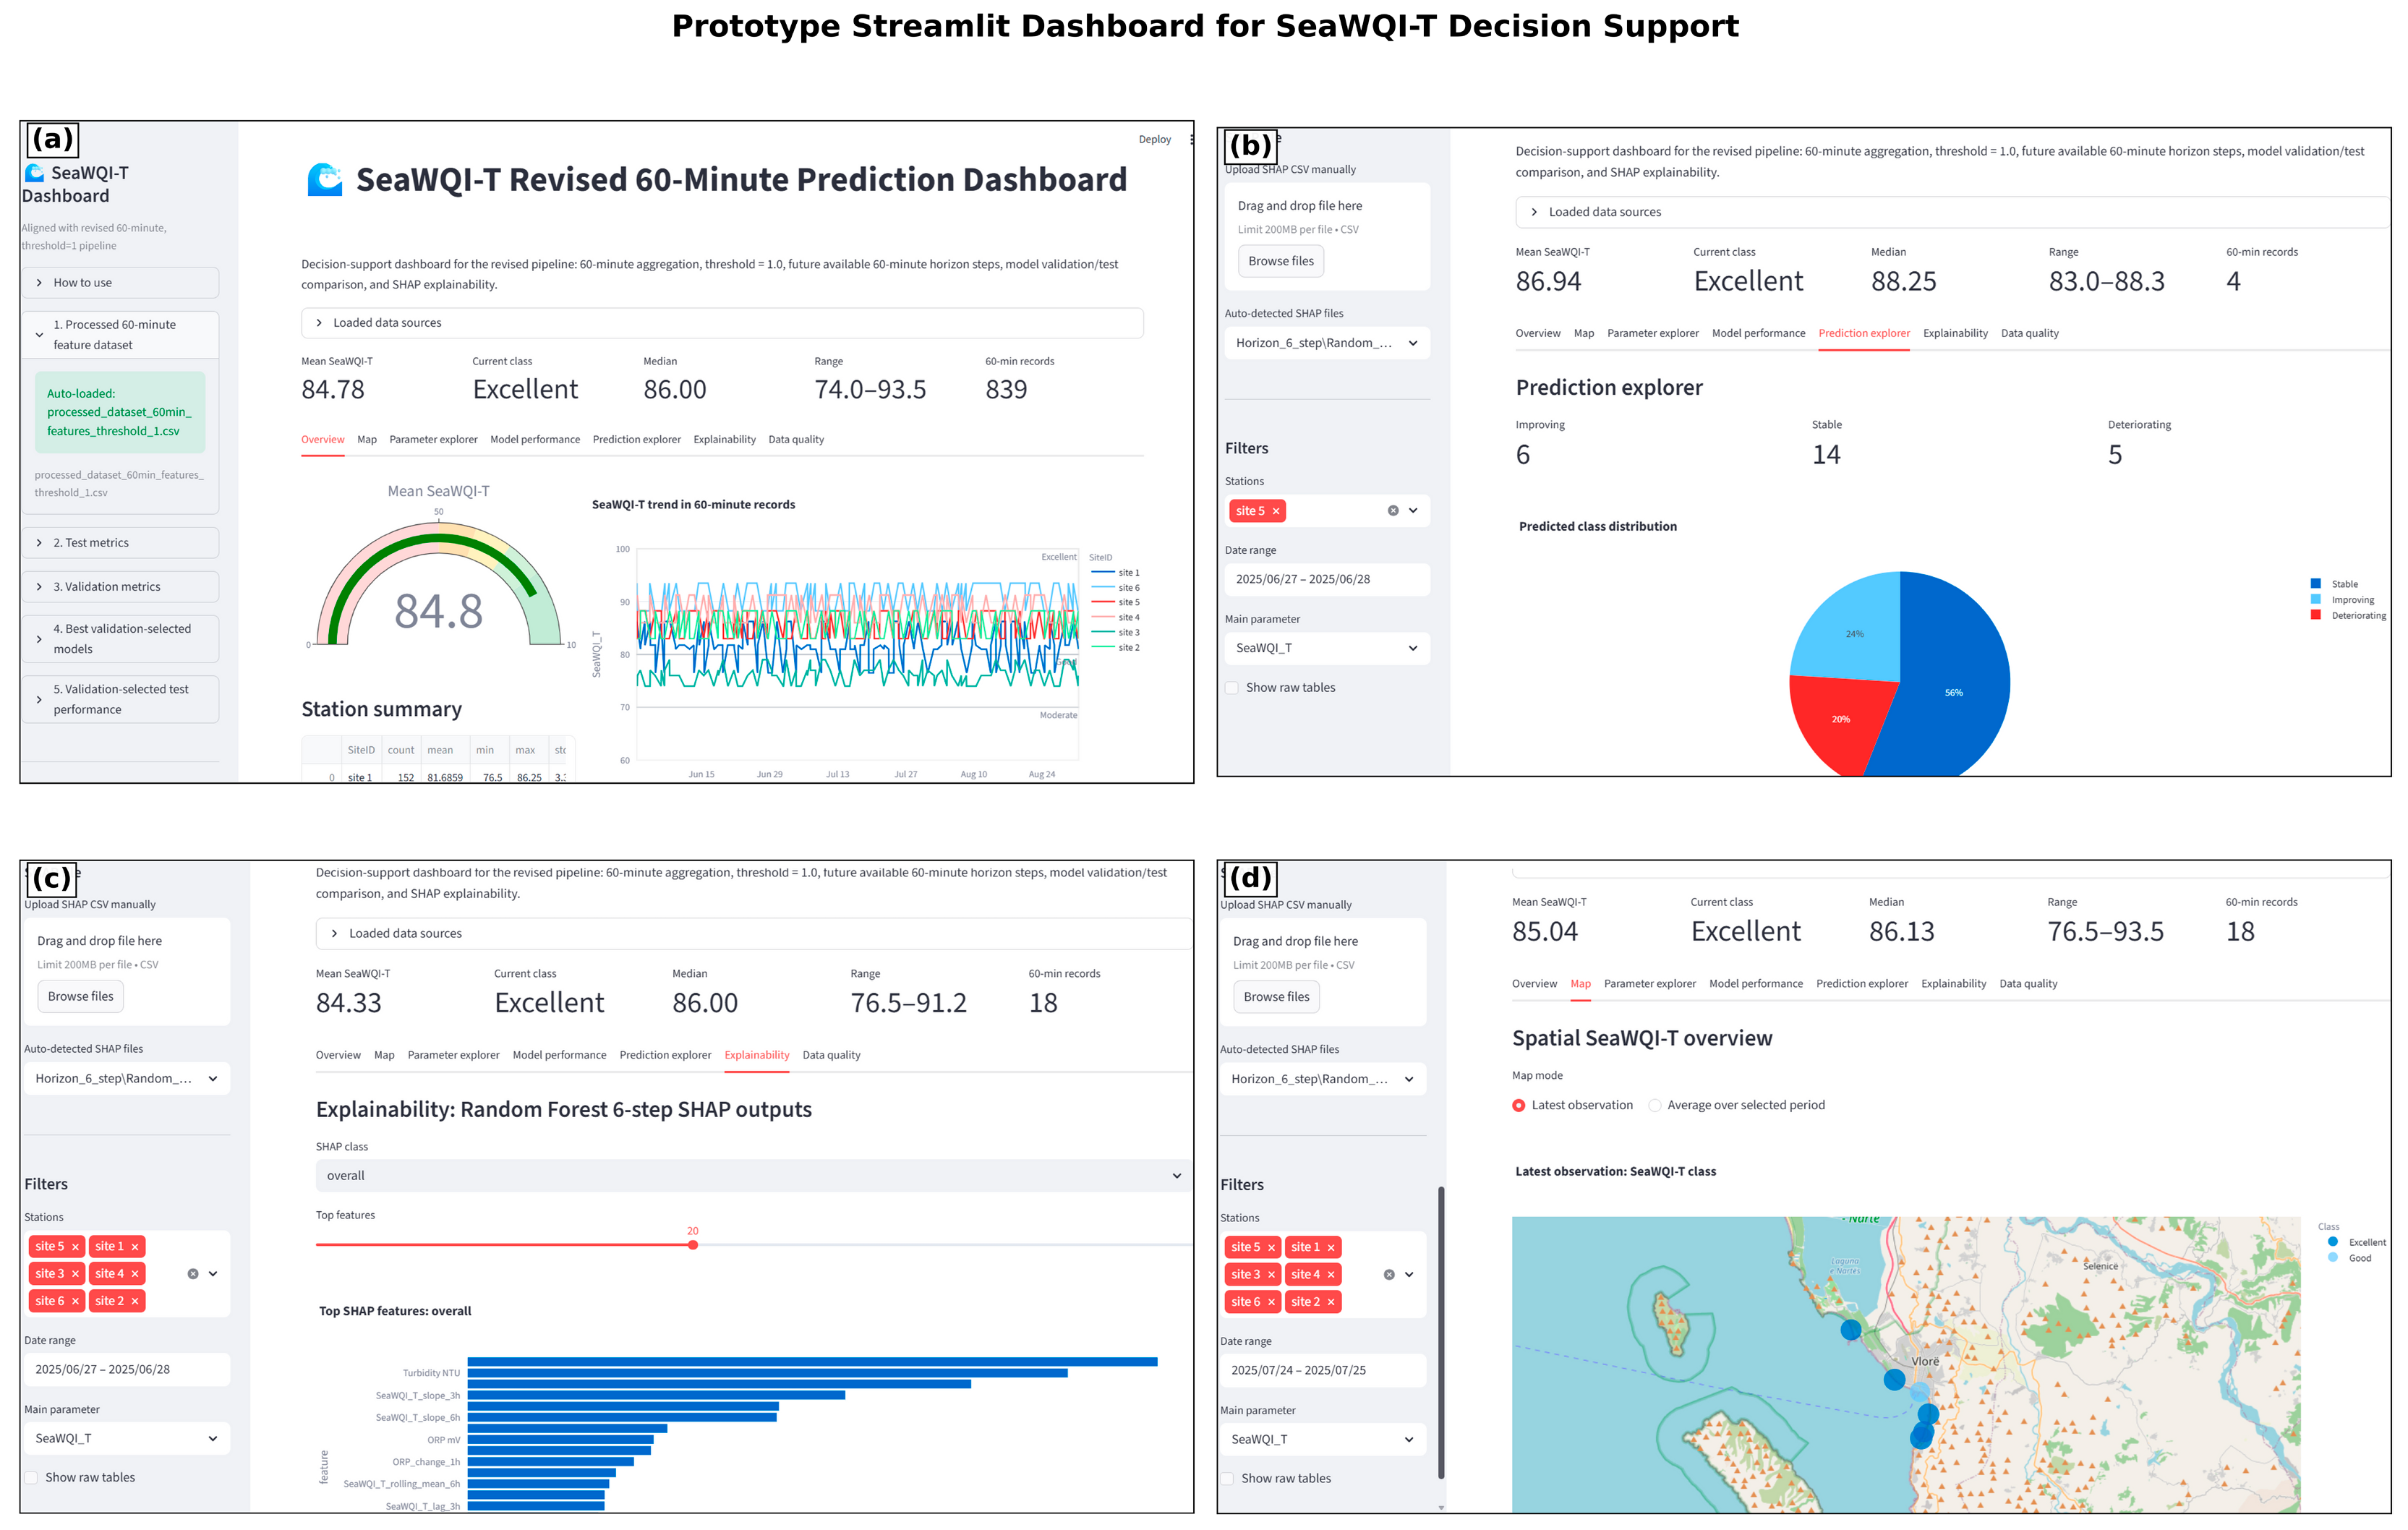This screenshot has height=1530, width=2408.
Task: Remove the site 6 tag in panel (c)
Action: pyautogui.click(x=75, y=1301)
